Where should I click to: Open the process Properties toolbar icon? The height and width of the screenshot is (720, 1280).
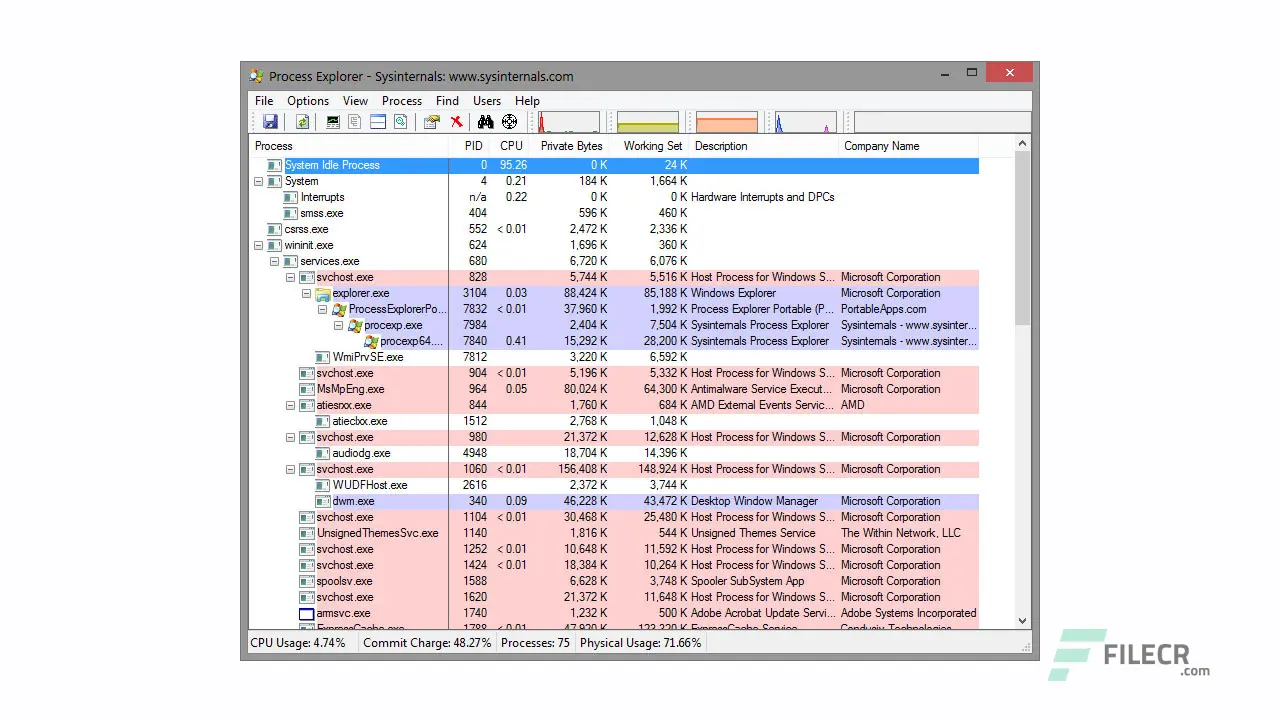[432, 122]
